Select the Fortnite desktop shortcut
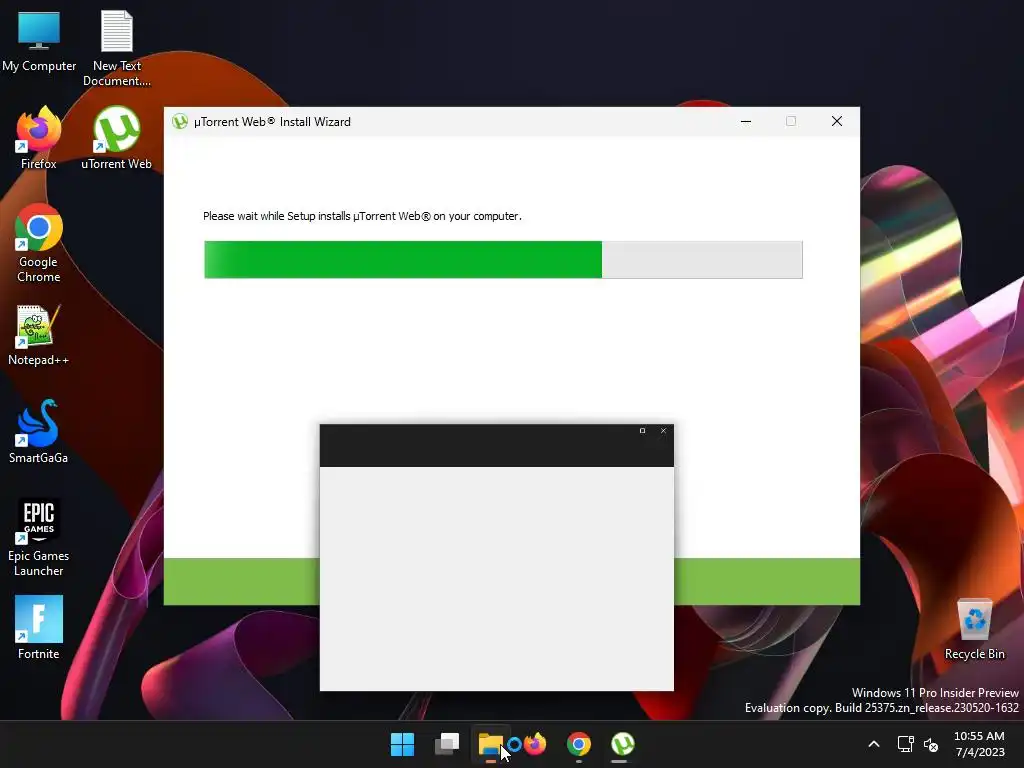This screenshot has width=1024, height=768. click(x=39, y=628)
